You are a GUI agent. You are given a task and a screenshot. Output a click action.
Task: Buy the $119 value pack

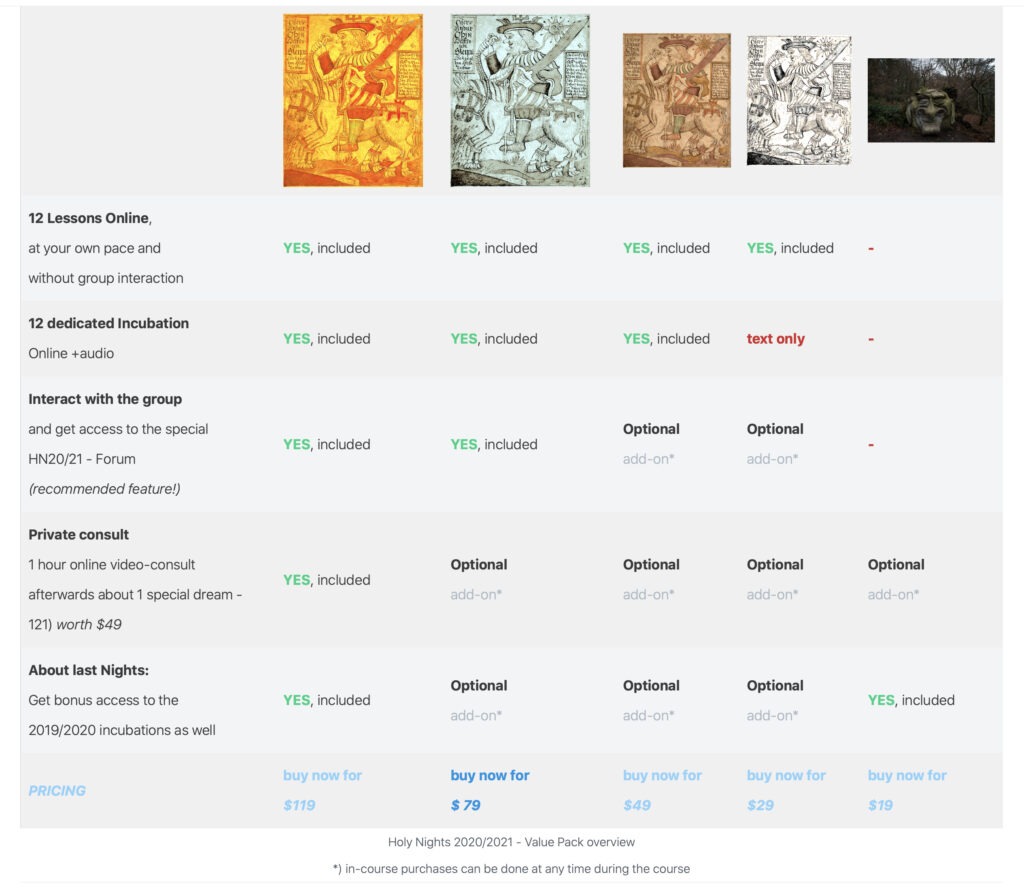click(323, 790)
